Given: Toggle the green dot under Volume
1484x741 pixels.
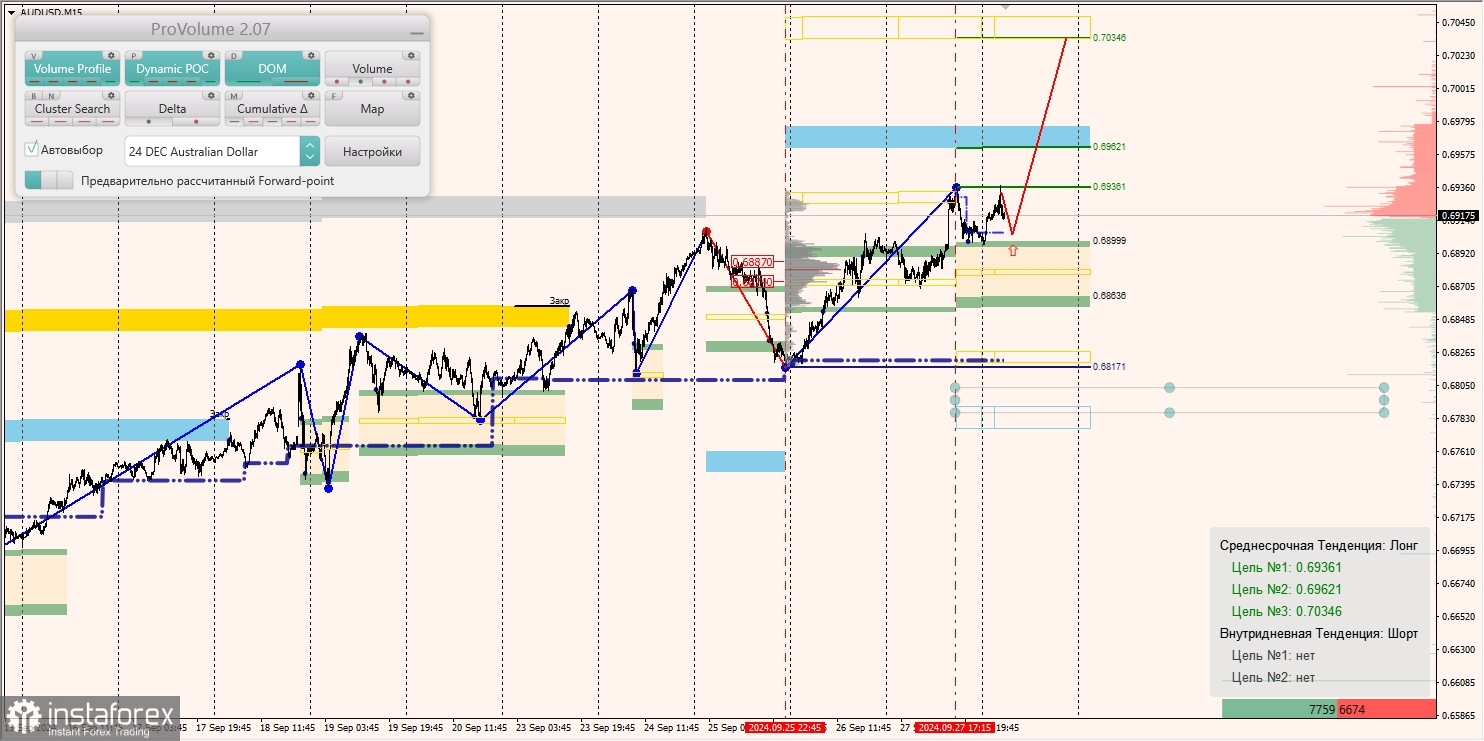Looking at the screenshot, I should (360, 81).
